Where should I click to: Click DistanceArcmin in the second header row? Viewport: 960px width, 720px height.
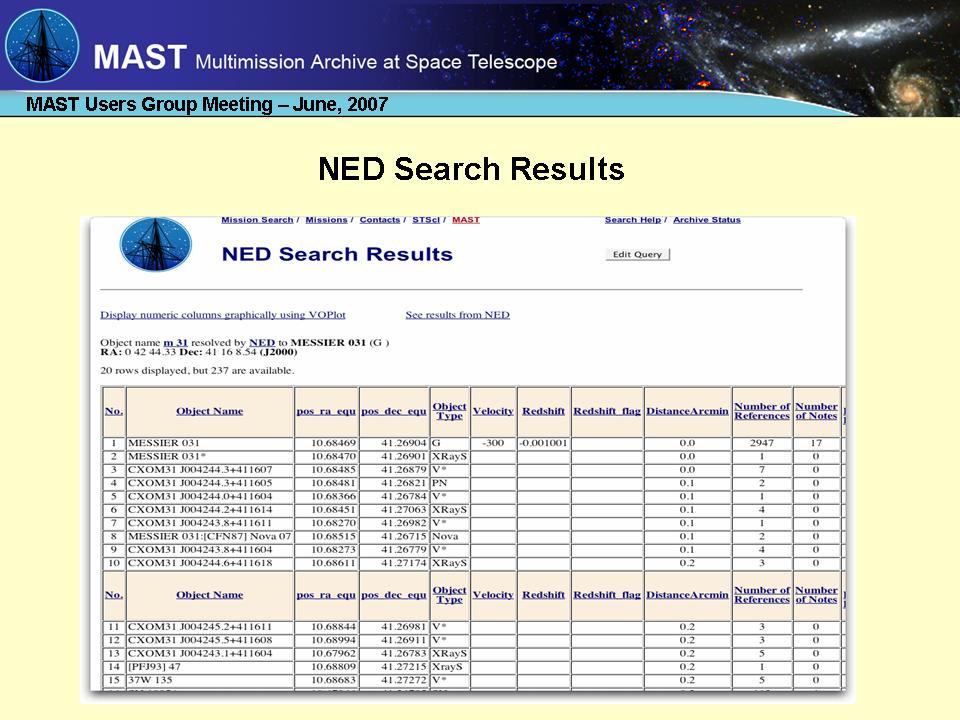tap(687, 594)
